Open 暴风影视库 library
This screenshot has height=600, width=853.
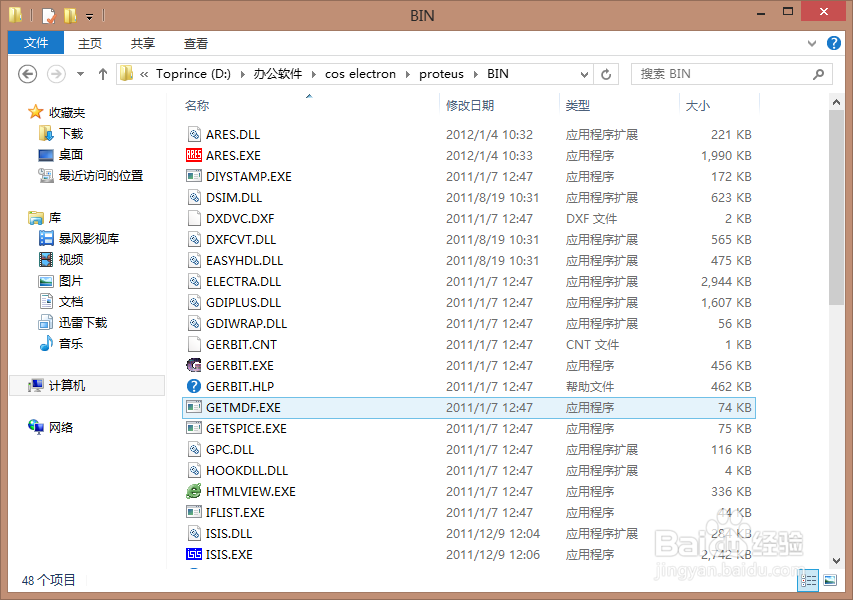(x=89, y=238)
